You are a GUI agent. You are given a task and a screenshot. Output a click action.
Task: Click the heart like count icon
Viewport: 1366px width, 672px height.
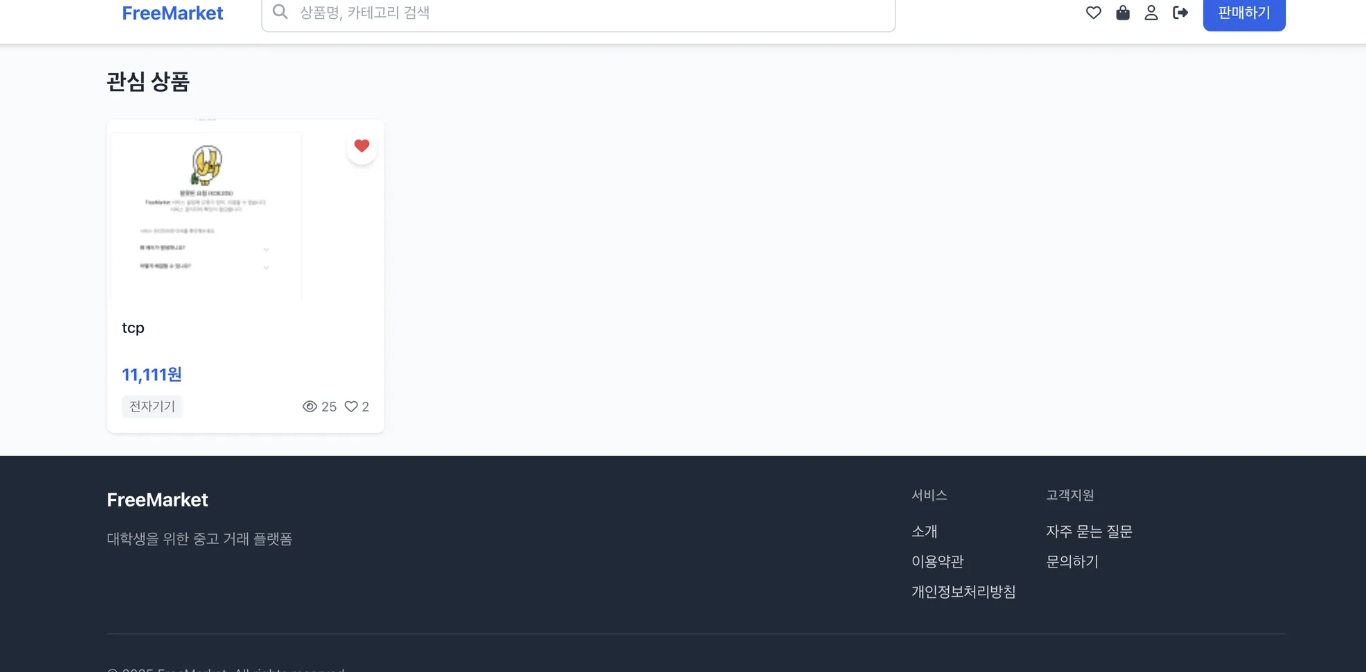pyautogui.click(x=351, y=407)
